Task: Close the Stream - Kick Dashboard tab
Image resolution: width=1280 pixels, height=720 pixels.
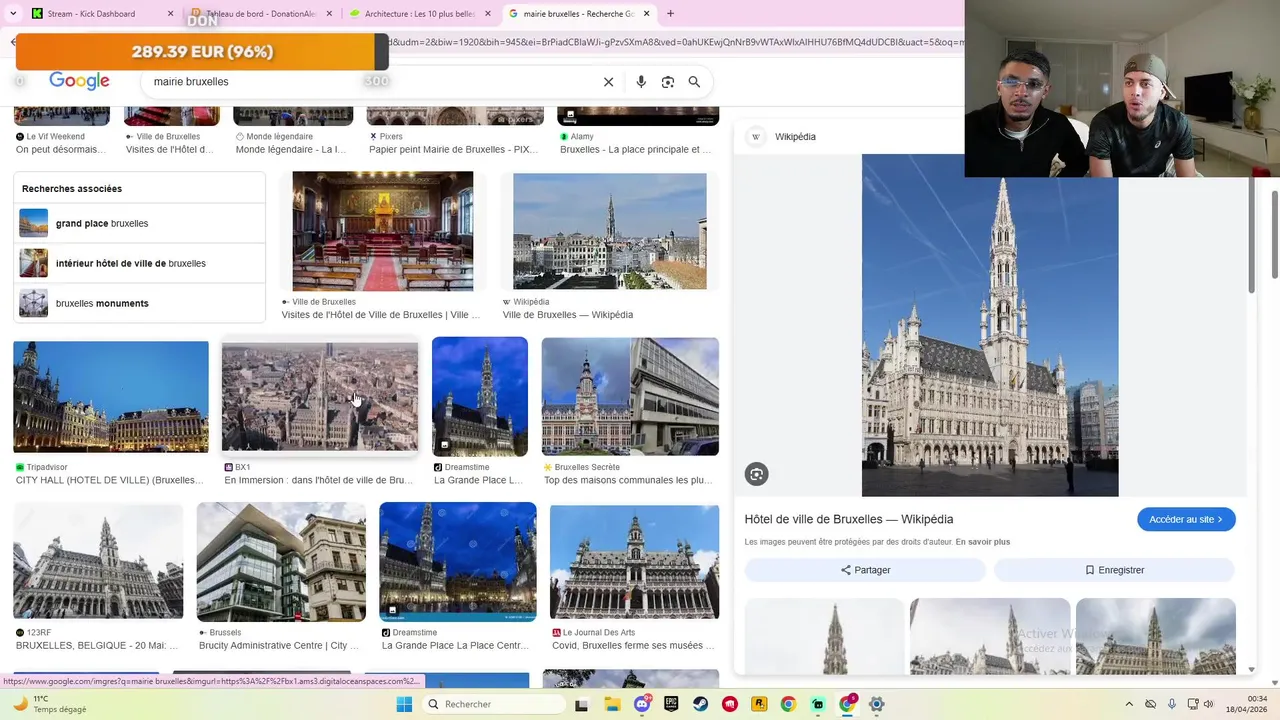Action: (x=171, y=14)
